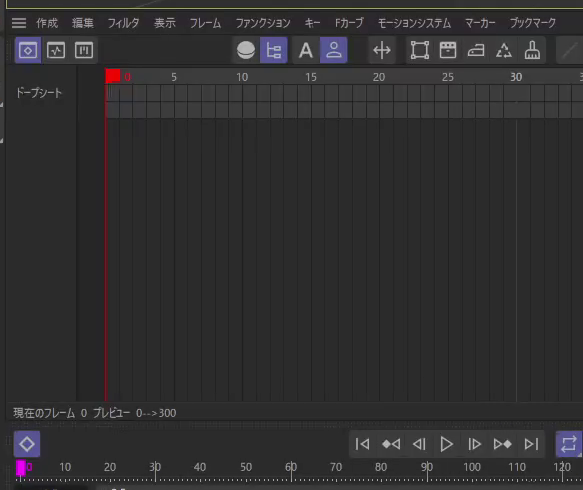Open the hamburger menu of timeline
This screenshot has width=583, height=490.
tap(19, 23)
